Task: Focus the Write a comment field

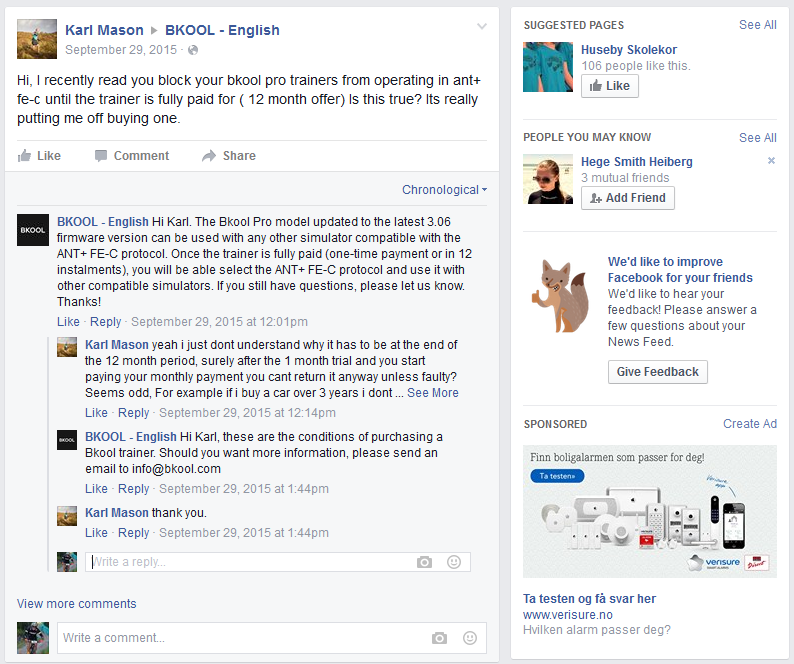Action: (x=271, y=638)
